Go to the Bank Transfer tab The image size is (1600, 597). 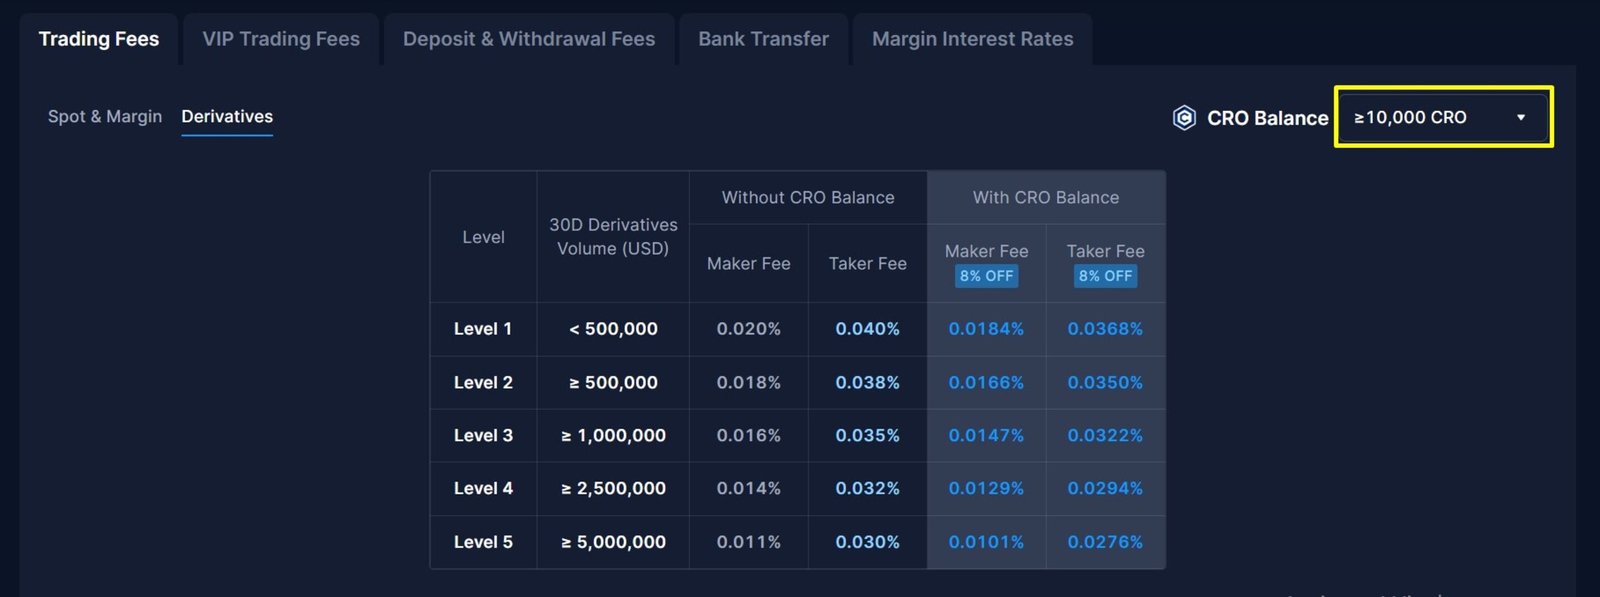pyautogui.click(x=763, y=39)
